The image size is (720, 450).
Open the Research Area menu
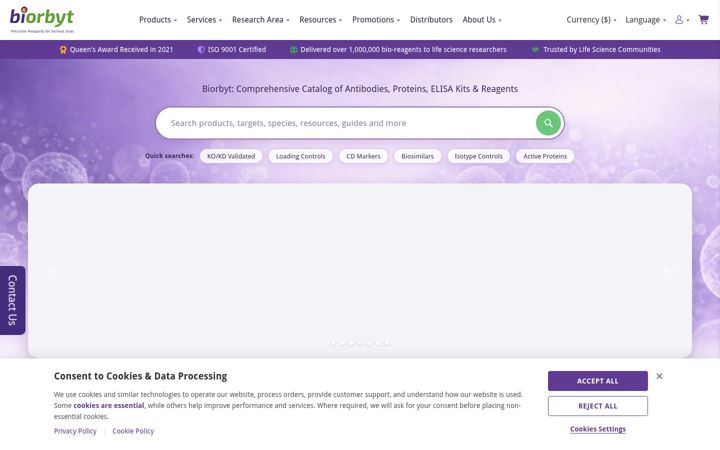(260, 20)
